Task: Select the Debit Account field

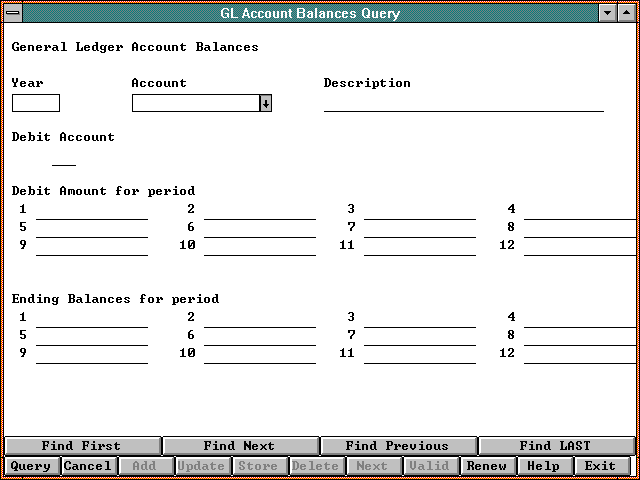Action: coord(64,156)
